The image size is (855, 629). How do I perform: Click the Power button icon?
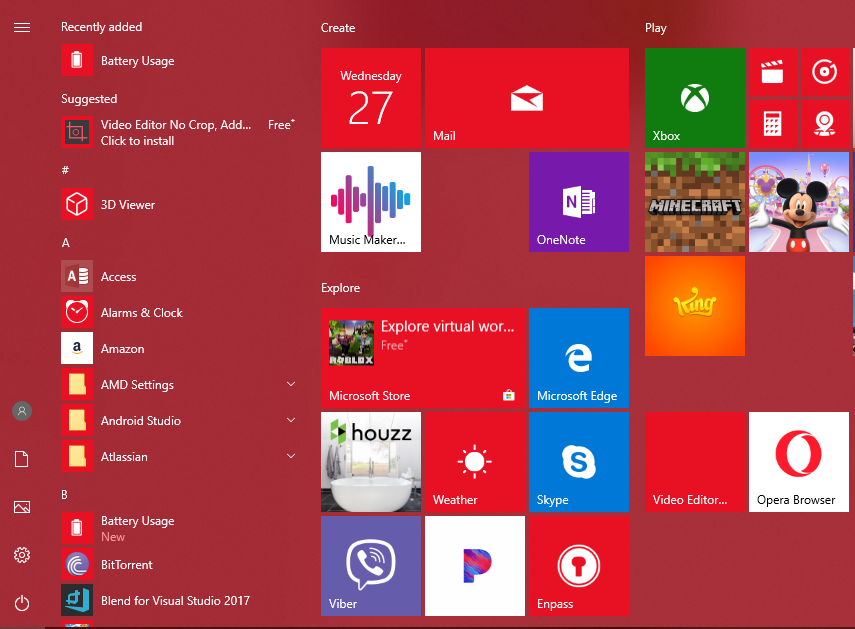[x=22, y=603]
